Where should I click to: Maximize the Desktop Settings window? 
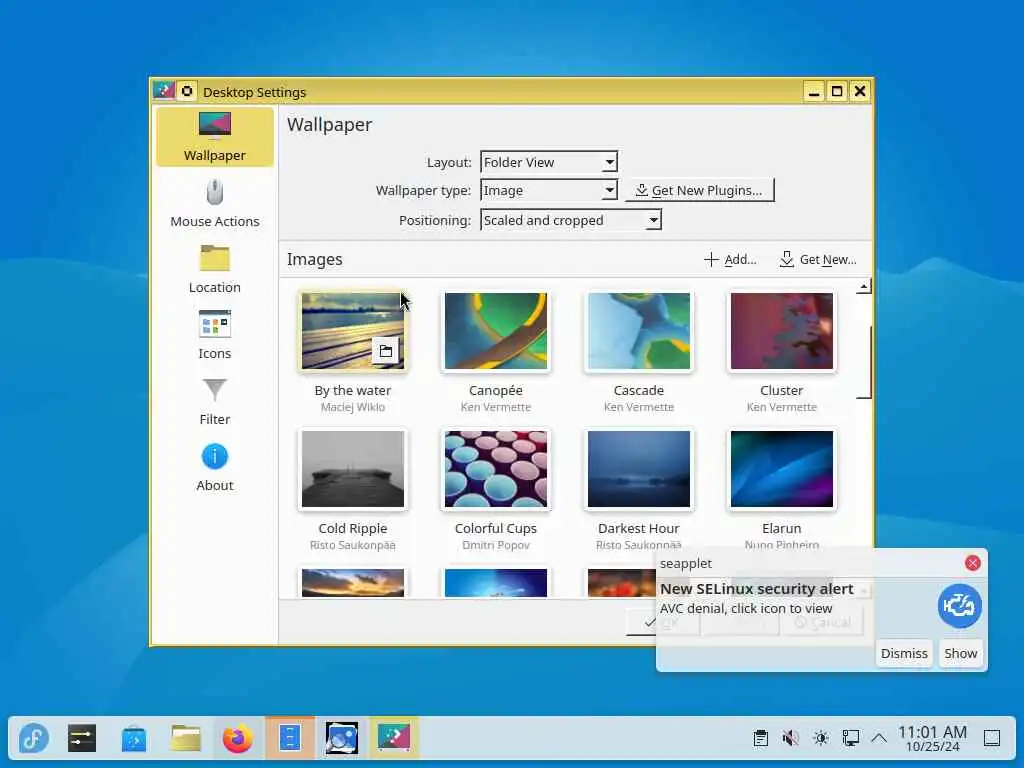click(837, 91)
